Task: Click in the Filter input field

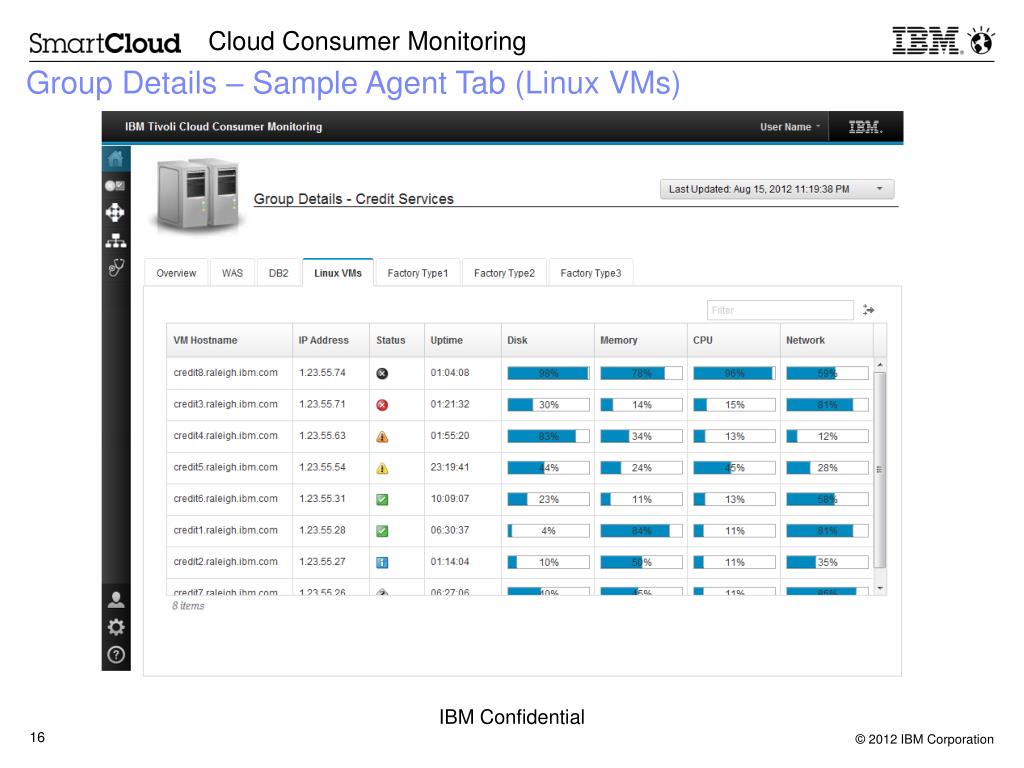Action: (x=780, y=310)
